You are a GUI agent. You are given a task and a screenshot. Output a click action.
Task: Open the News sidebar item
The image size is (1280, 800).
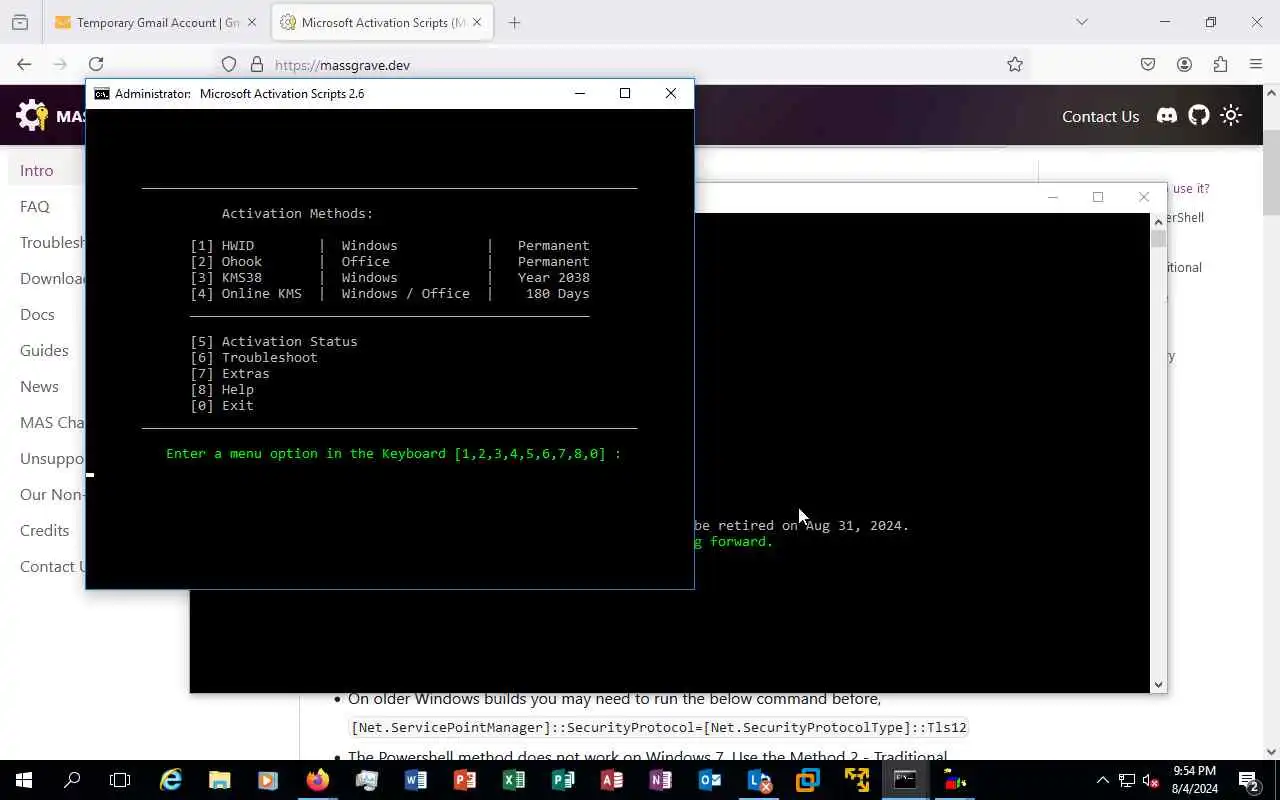point(40,386)
